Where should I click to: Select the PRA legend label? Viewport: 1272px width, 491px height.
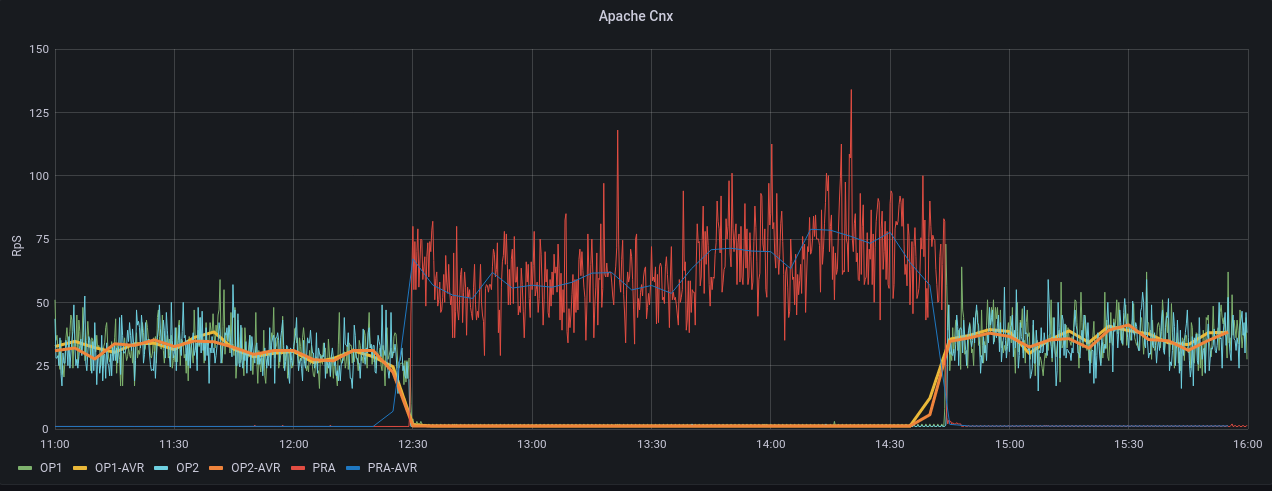325,467
